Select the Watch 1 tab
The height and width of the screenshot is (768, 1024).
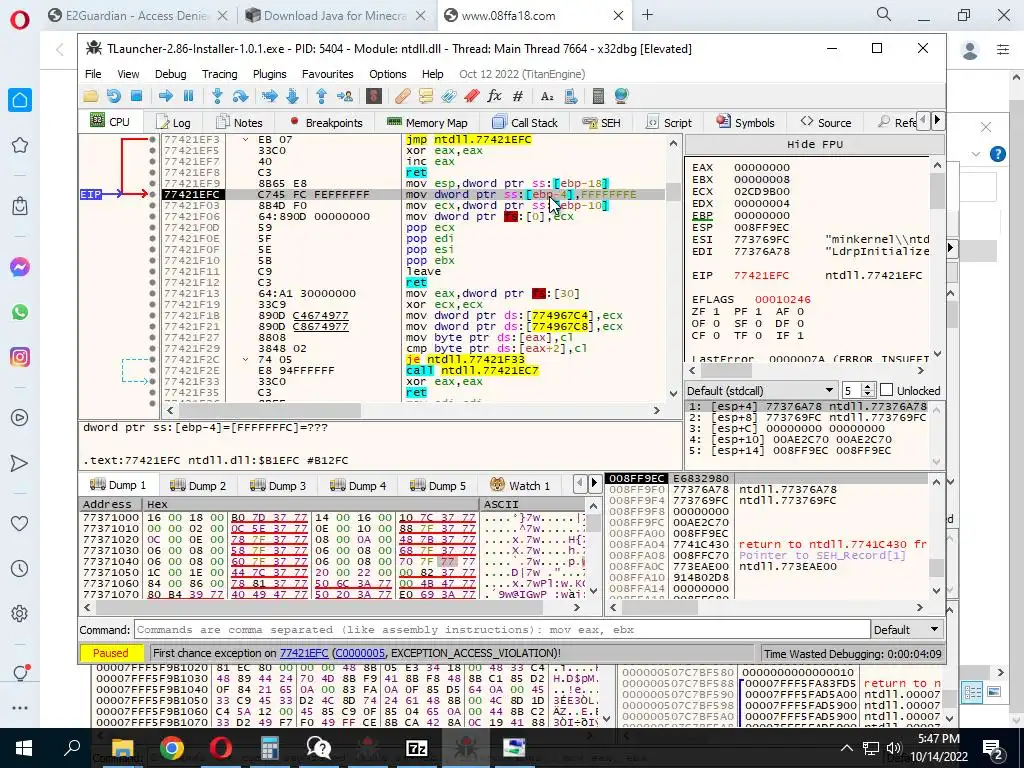pos(520,485)
